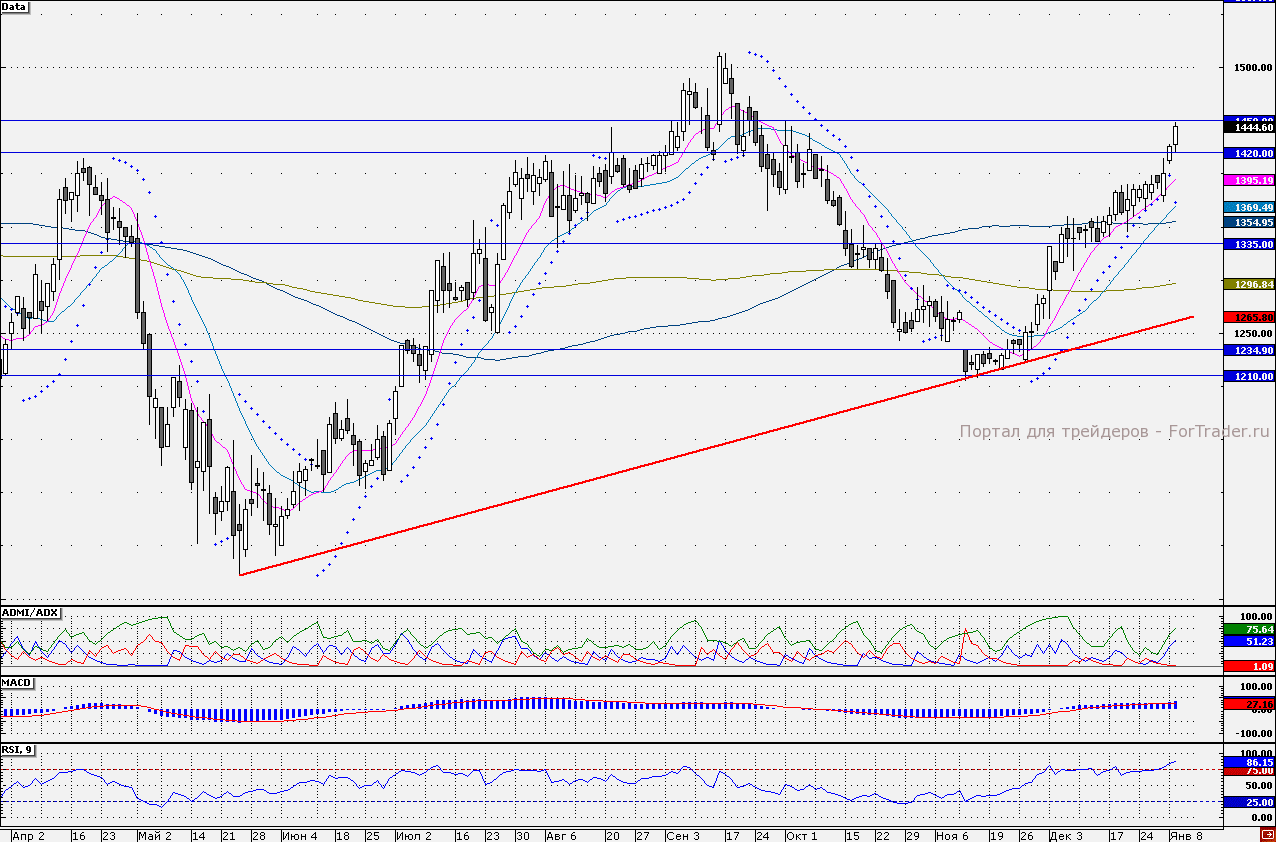Click the 1369.49 moving average price tag
The height and width of the screenshot is (842, 1276).
point(1250,207)
